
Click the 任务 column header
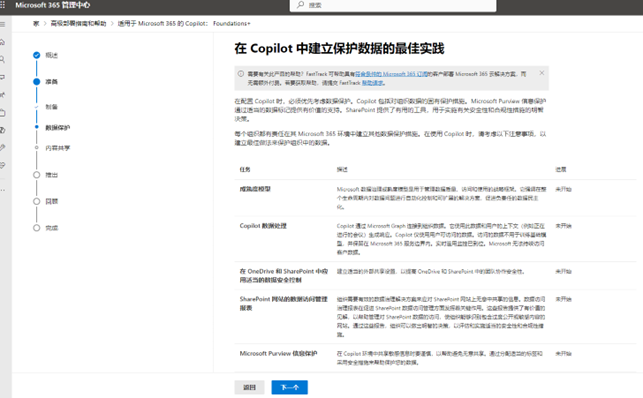[245, 170]
